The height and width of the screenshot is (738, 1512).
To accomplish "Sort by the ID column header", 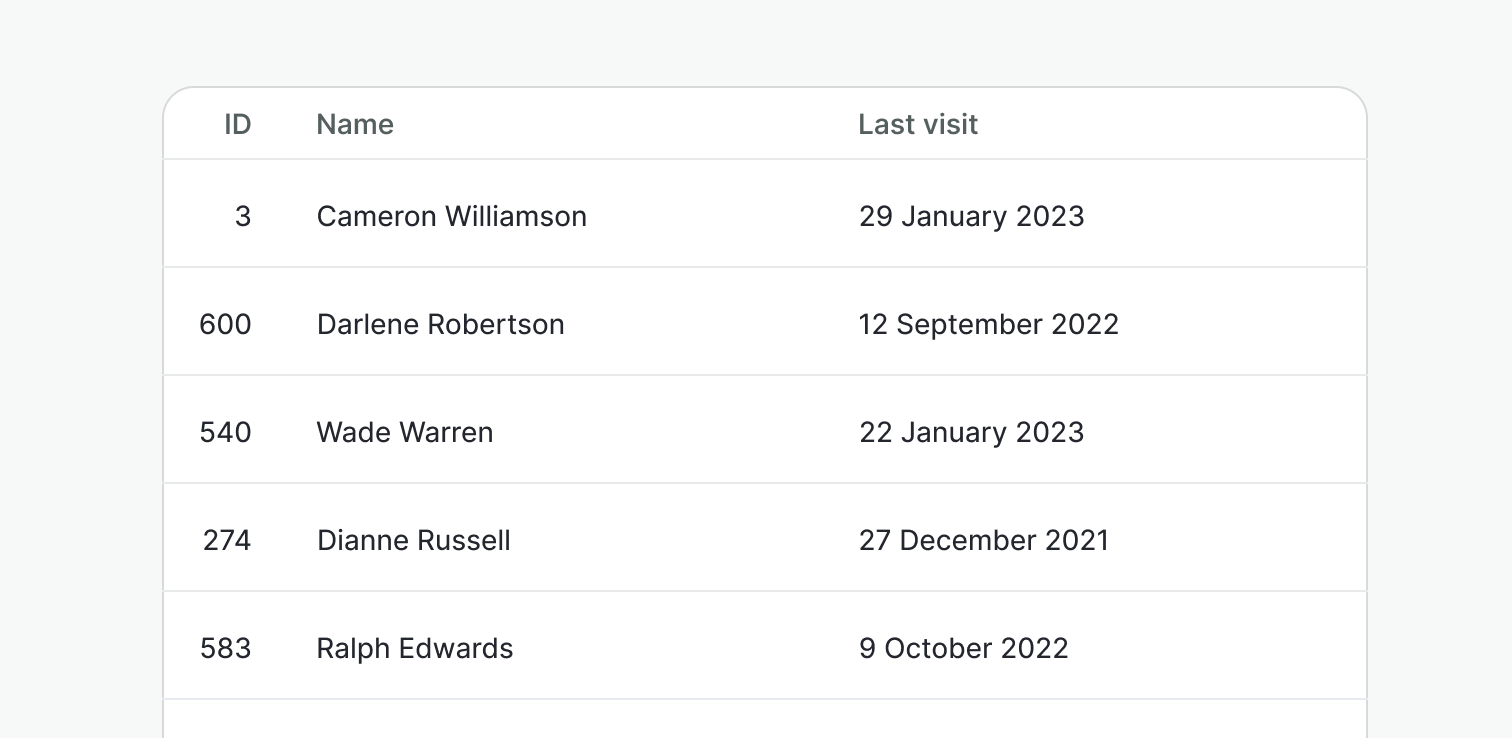I will [x=237, y=124].
